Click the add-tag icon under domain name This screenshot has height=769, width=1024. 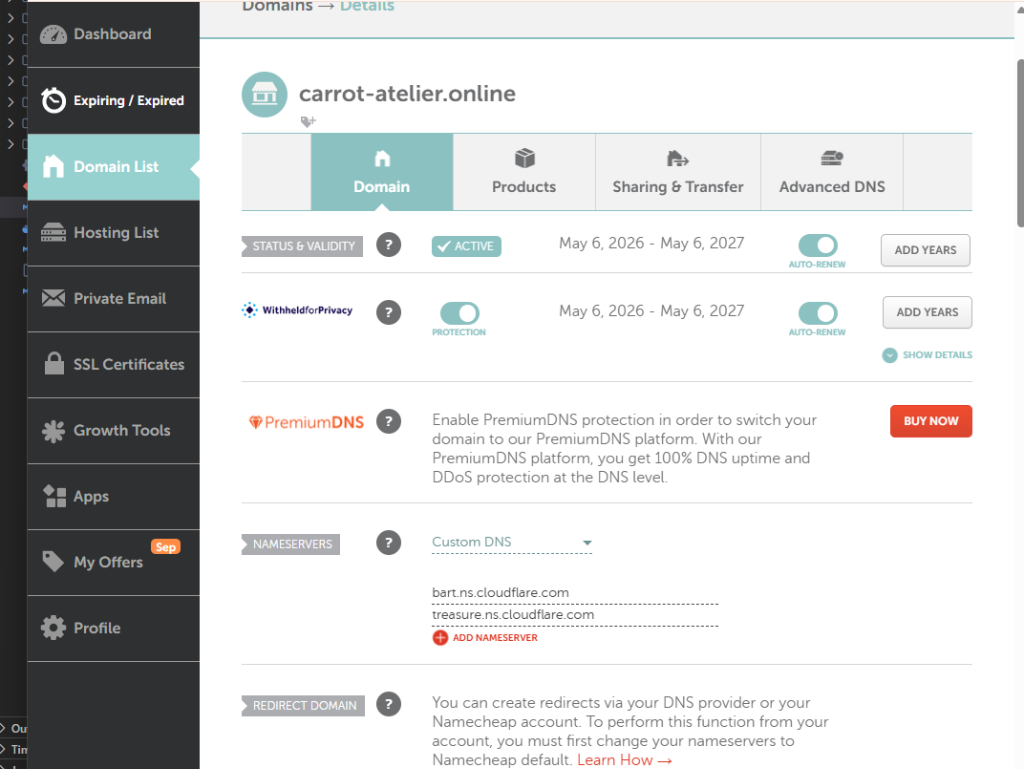(x=308, y=121)
